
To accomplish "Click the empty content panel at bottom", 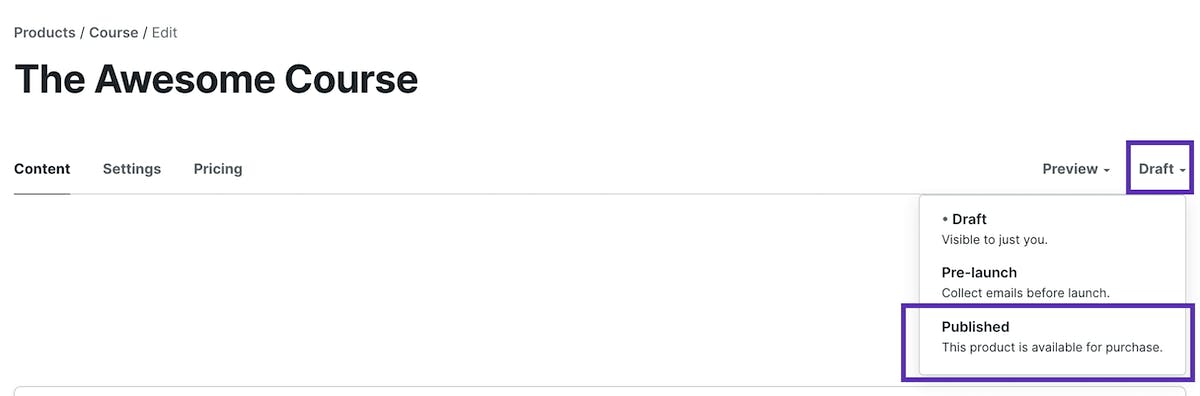I will pos(600,390).
